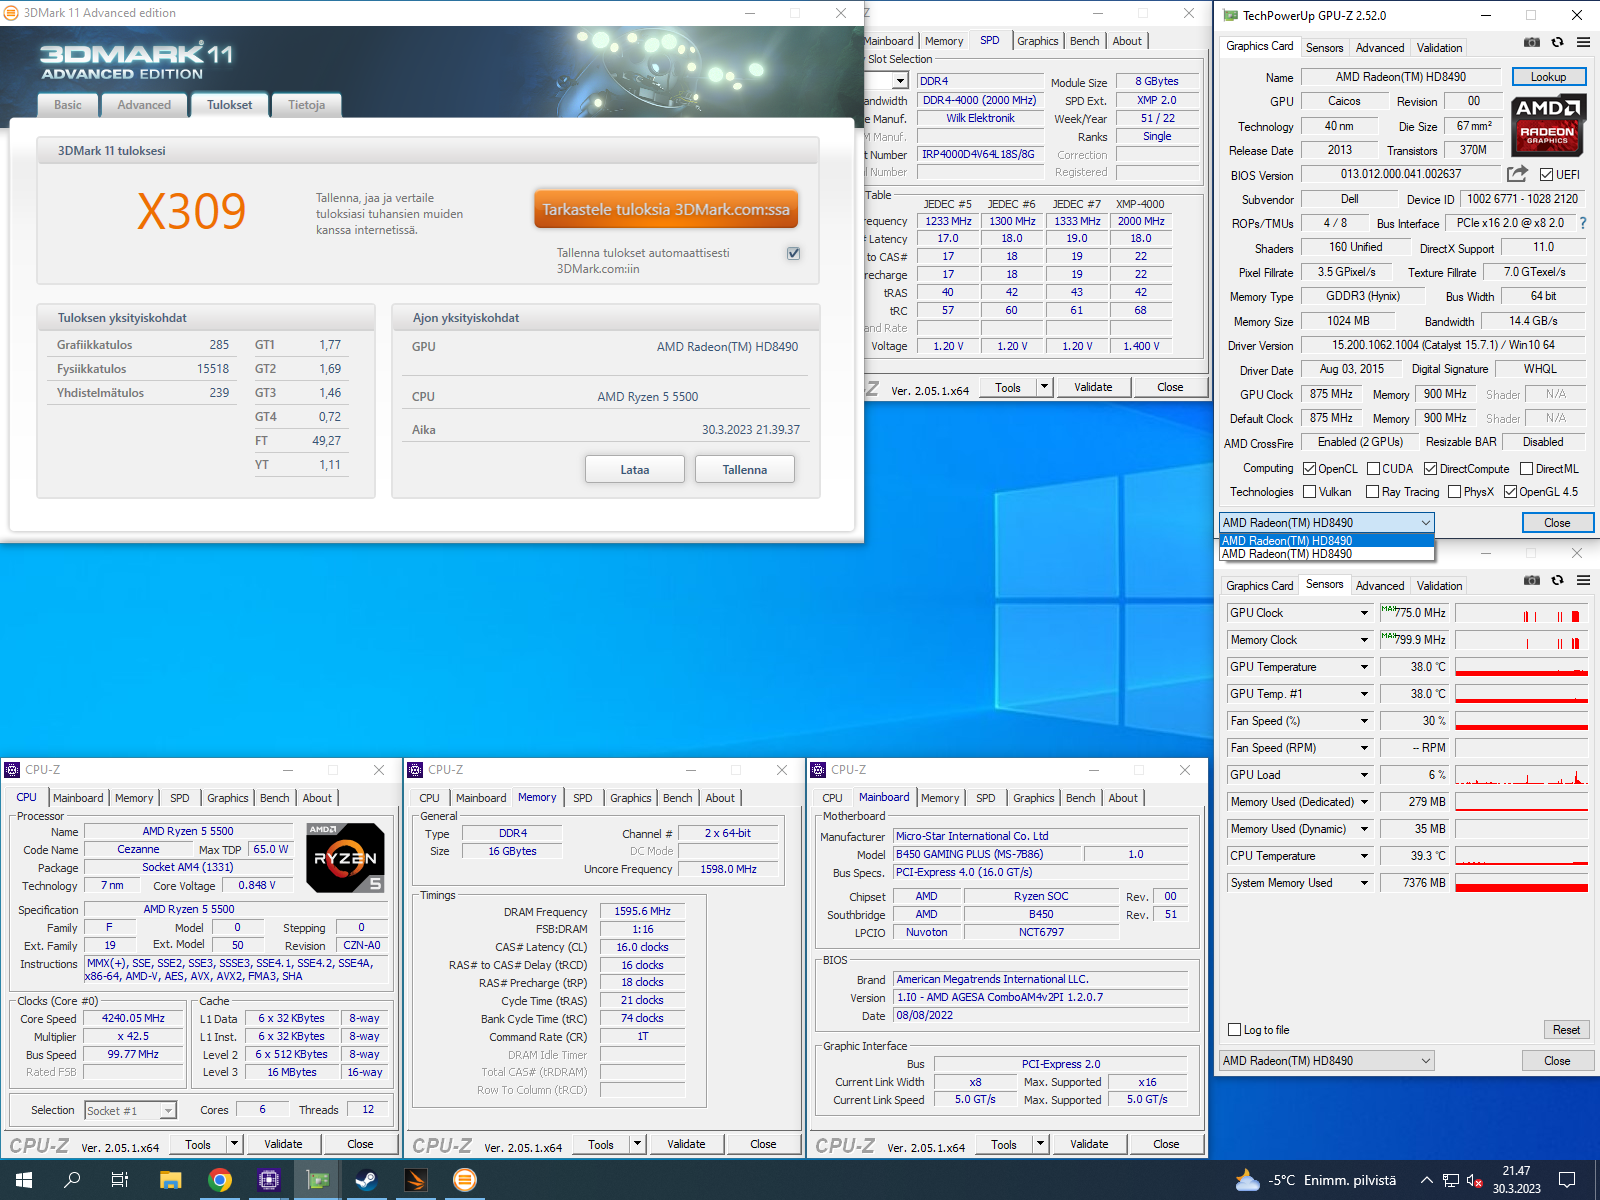Toggle the PhysX checkbox

coord(1455,492)
